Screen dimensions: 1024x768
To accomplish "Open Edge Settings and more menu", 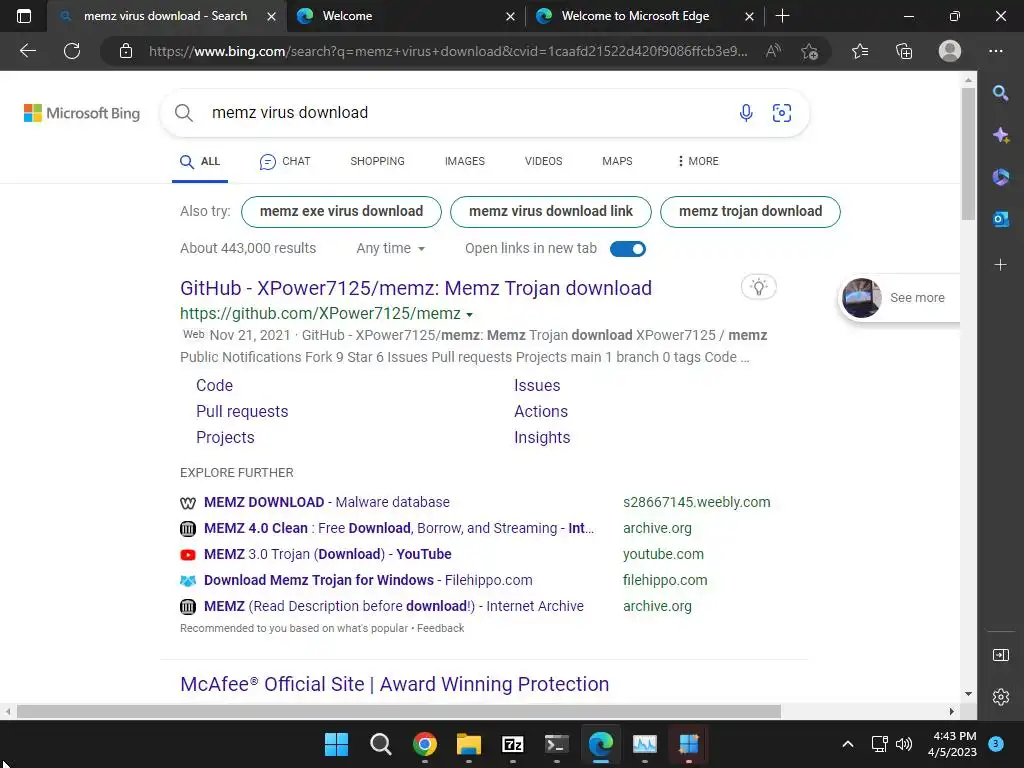I will [996, 51].
